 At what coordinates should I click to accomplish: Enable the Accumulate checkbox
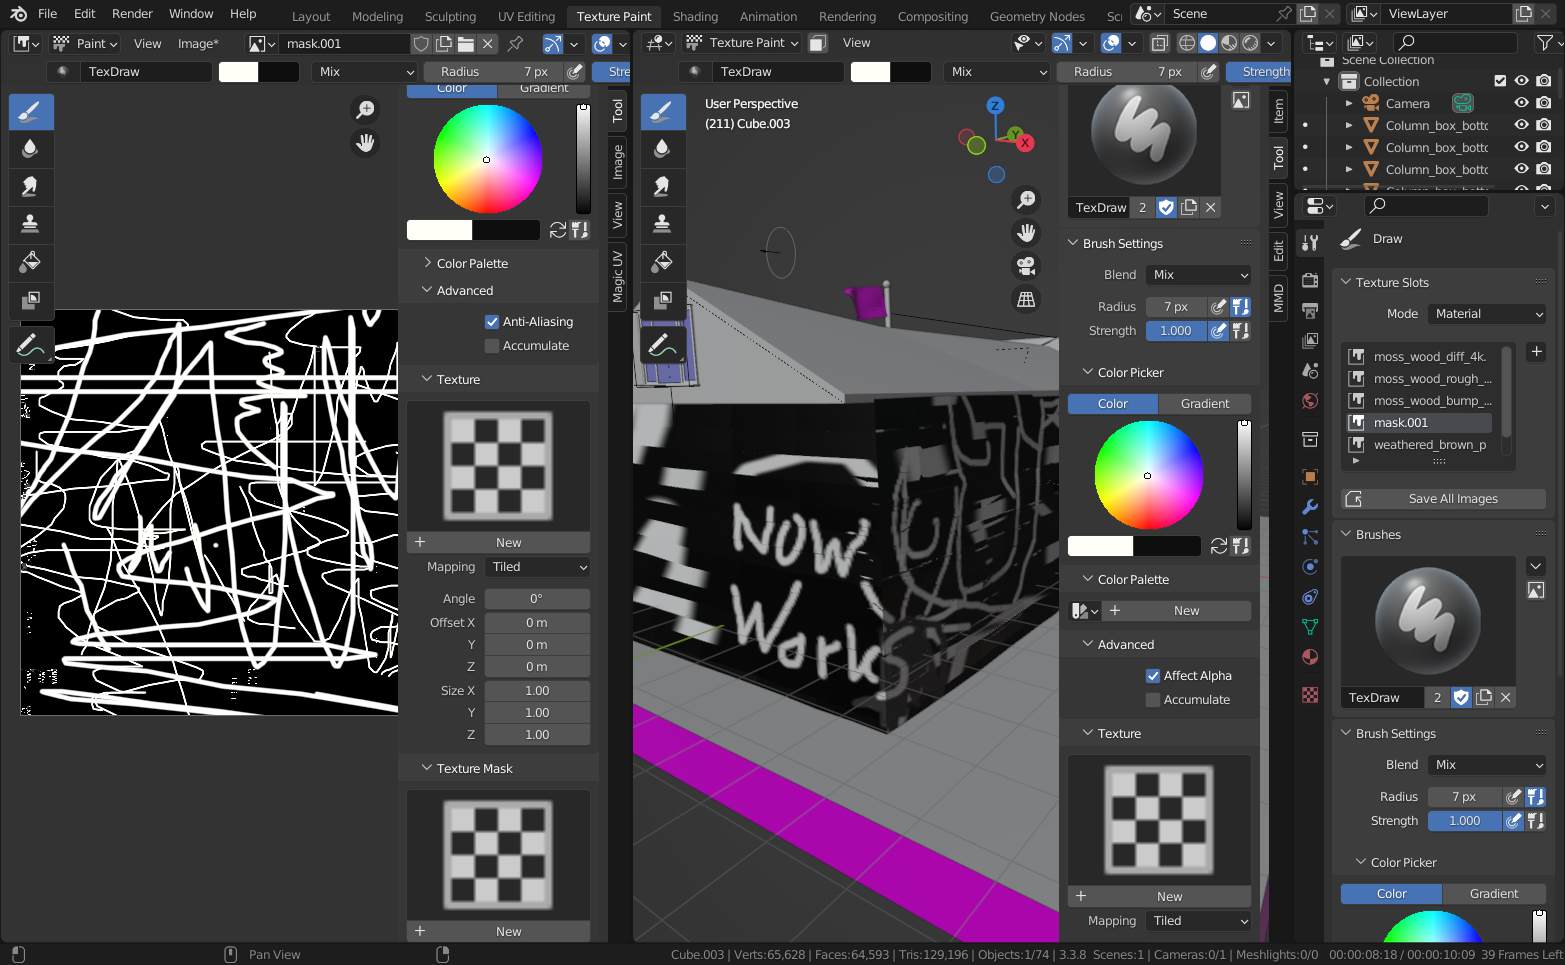pyautogui.click(x=492, y=345)
